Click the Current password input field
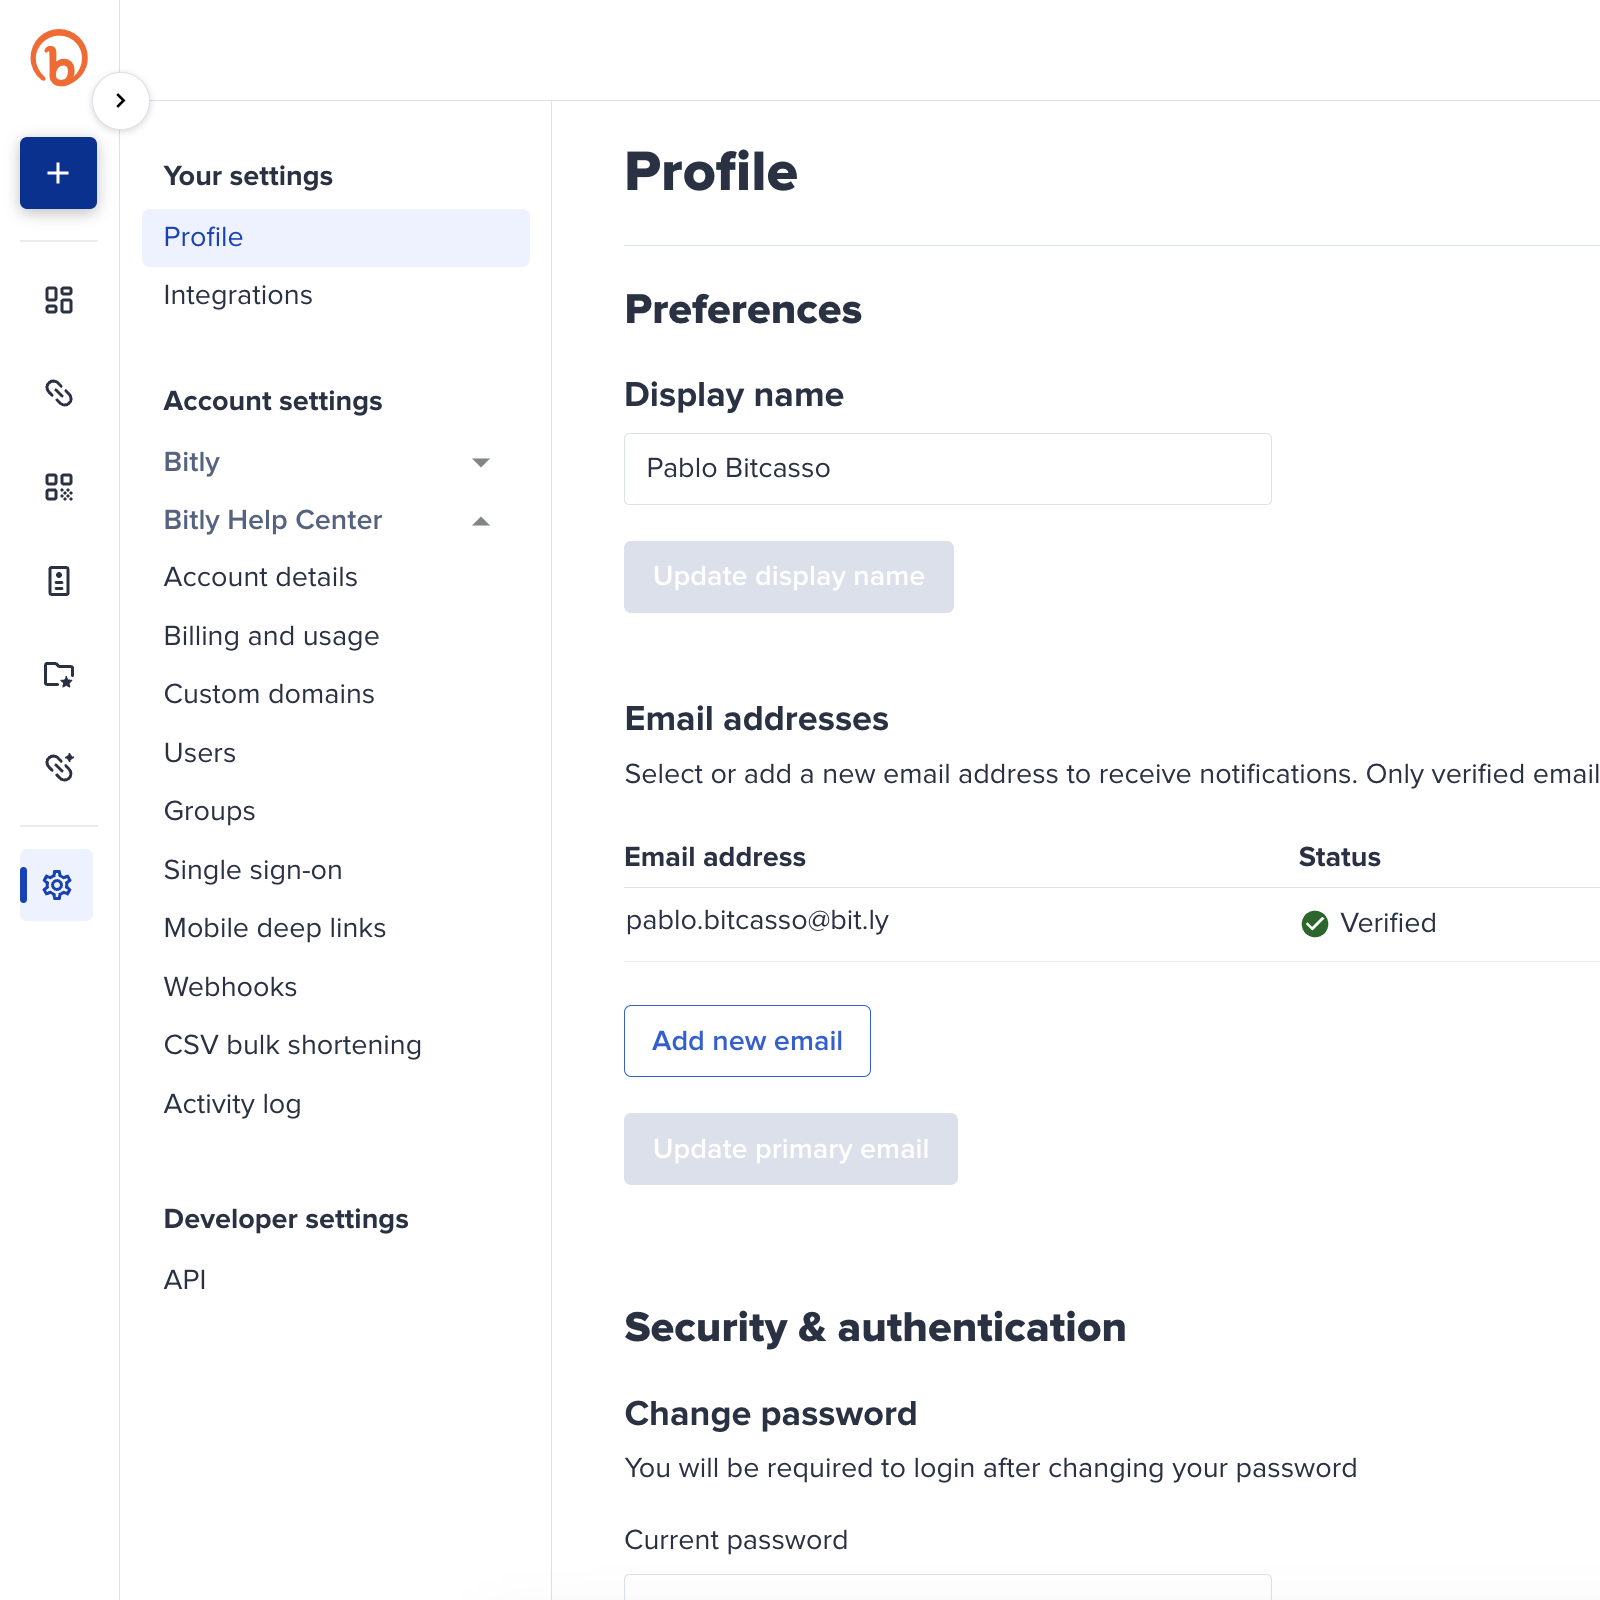The image size is (1600, 1600). [x=948, y=1588]
